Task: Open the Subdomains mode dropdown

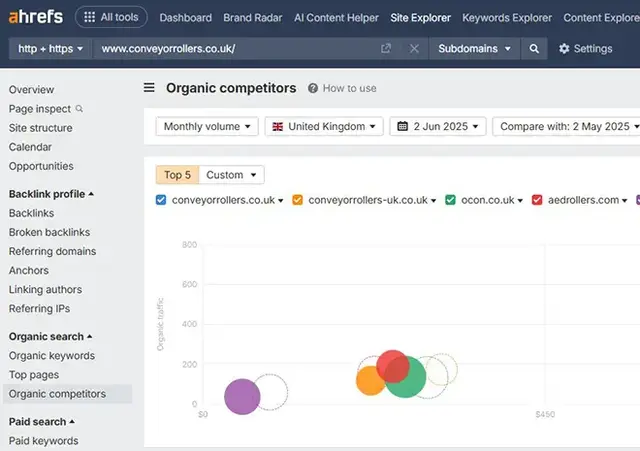Action: (474, 49)
